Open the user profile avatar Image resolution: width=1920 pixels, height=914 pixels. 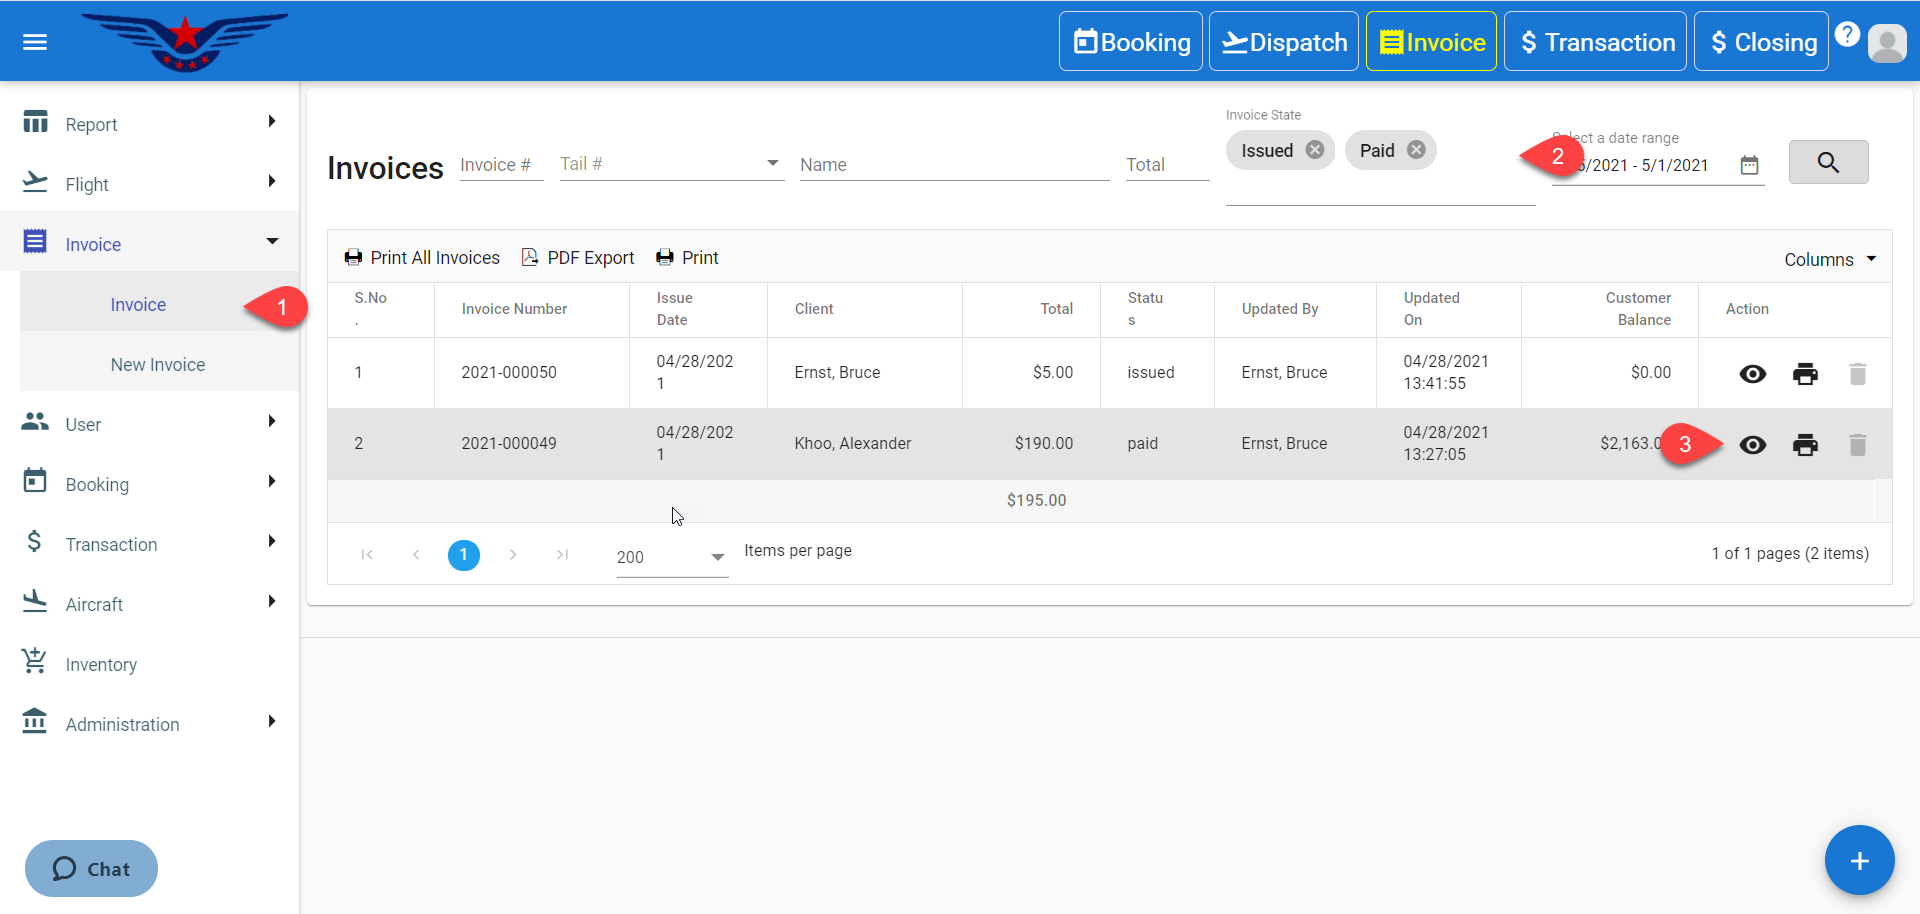click(1887, 43)
